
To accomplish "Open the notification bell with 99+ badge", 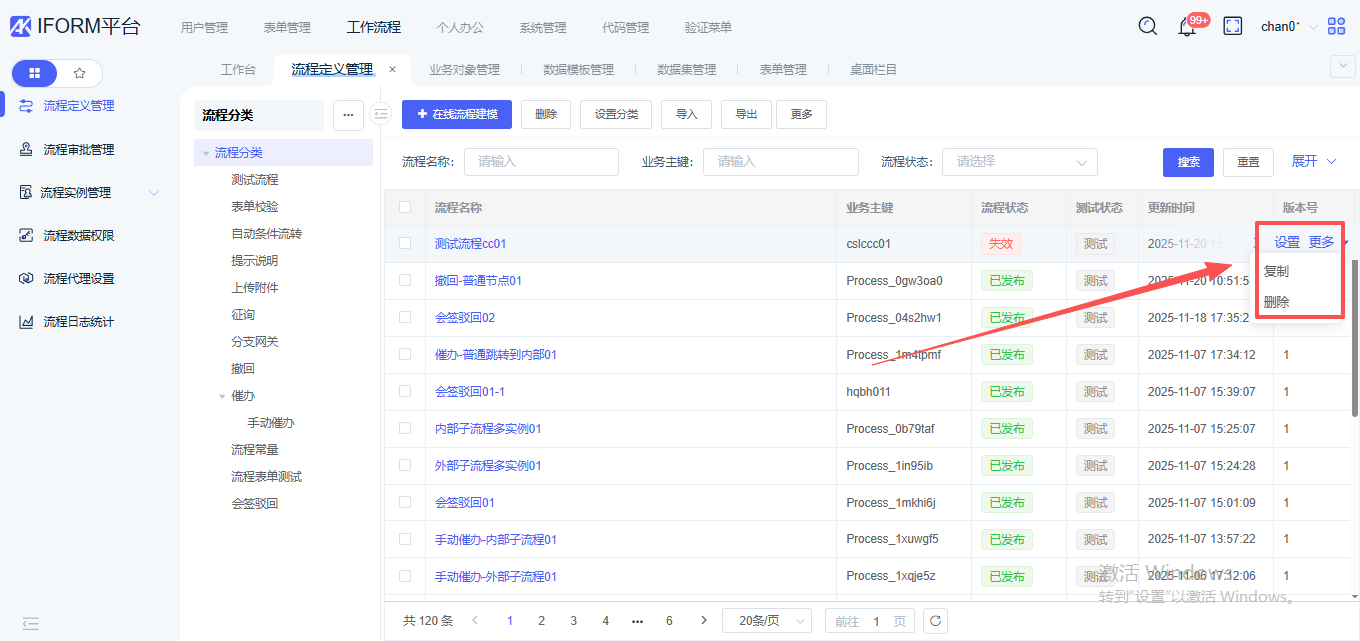I will 1187,28.
